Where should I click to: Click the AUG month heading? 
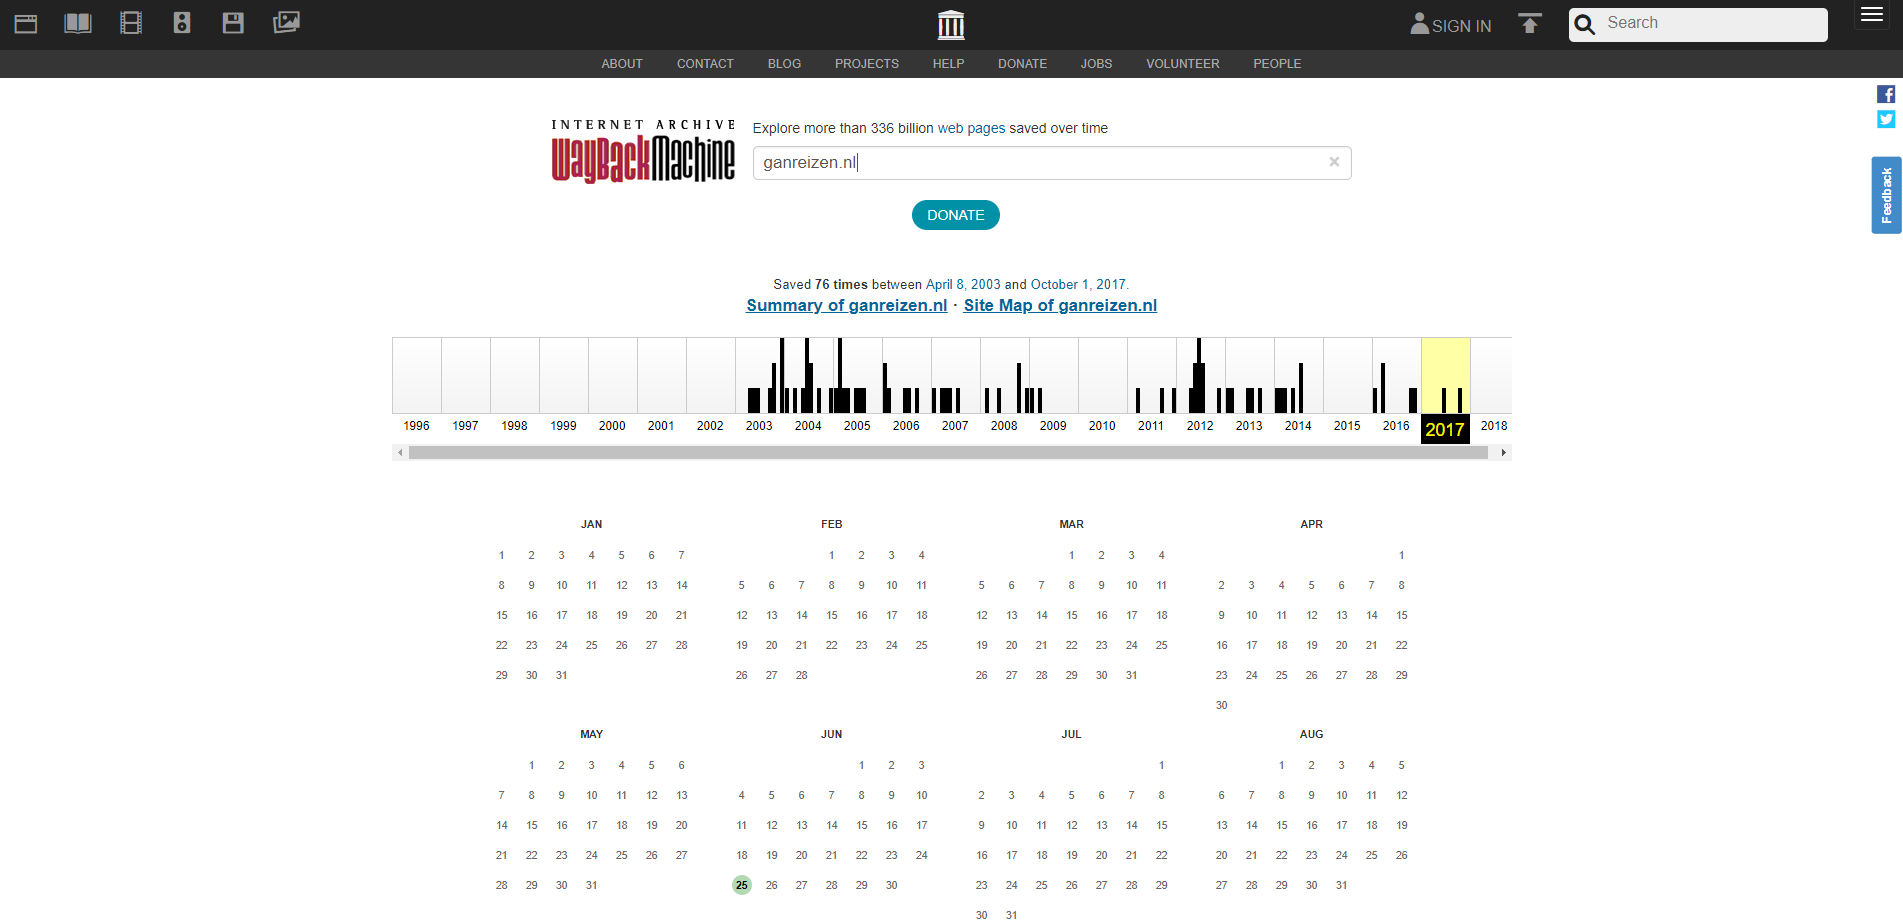[x=1311, y=734]
